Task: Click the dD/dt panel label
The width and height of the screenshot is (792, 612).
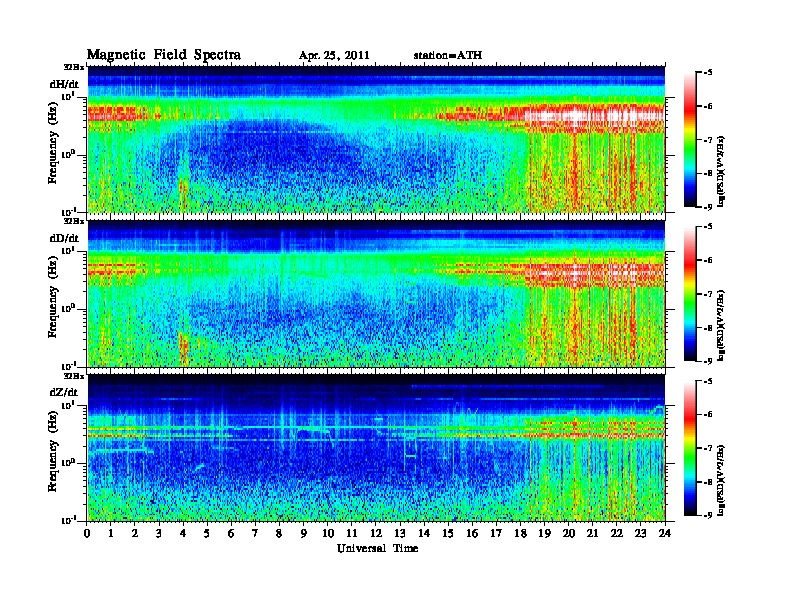Action: click(x=64, y=238)
